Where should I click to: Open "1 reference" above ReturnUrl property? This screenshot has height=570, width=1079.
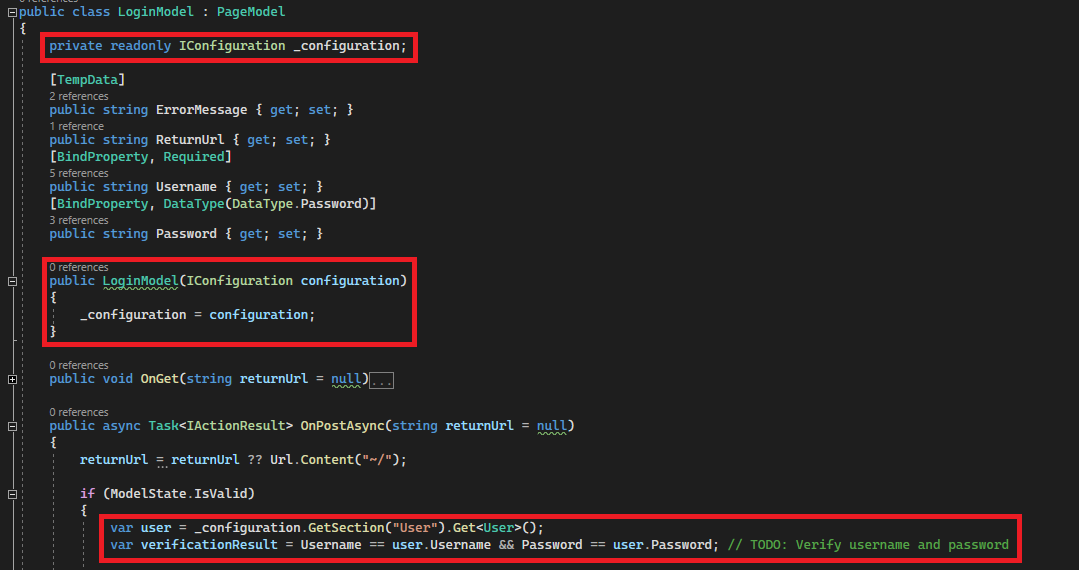pyautogui.click(x=76, y=126)
